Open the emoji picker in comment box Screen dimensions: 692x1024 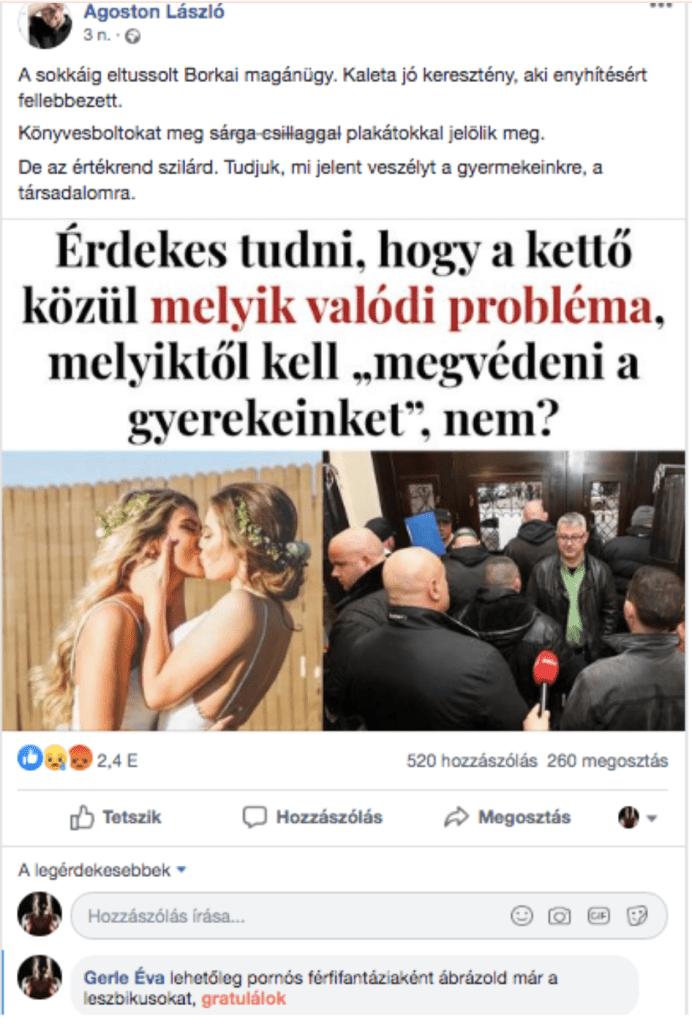[x=521, y=916]
